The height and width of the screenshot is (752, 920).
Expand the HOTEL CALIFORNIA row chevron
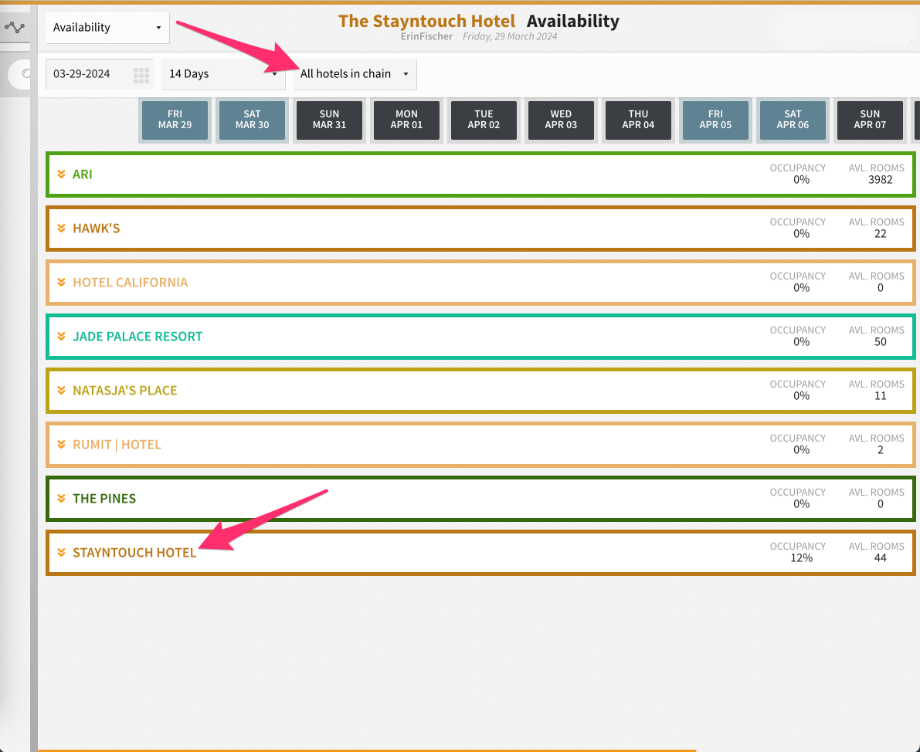pos(61,282)
